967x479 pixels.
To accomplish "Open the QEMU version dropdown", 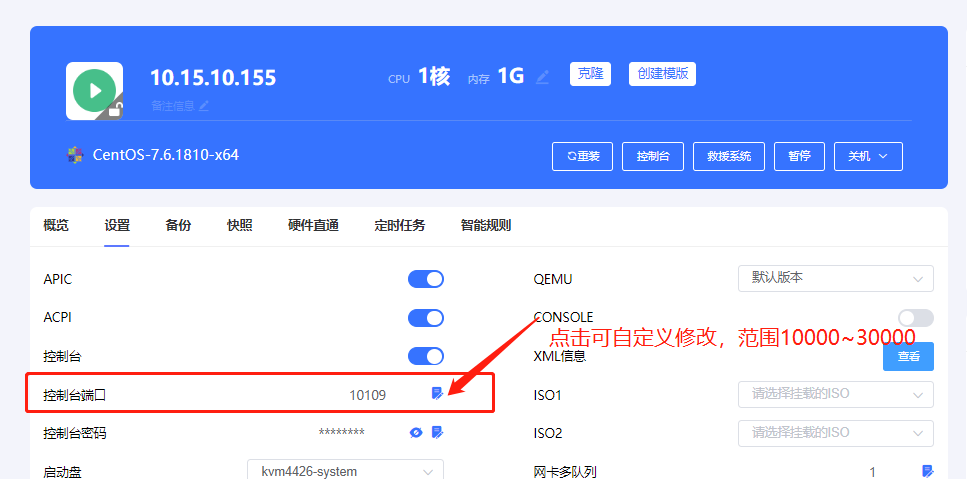I will pyautogui.click(x=836, y=279).
